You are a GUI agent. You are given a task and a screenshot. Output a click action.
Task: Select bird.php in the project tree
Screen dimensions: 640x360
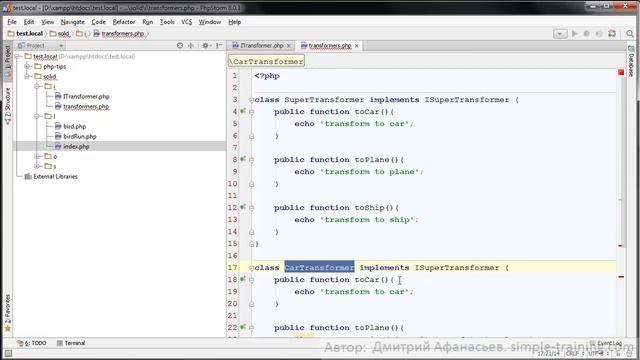[74, 127]
